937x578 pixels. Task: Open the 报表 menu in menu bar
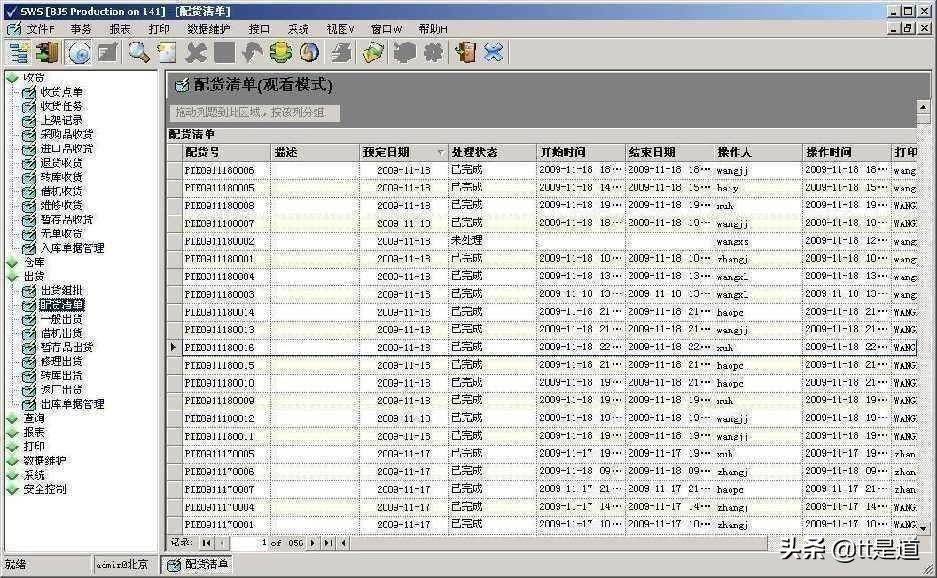tap(120, 29)
